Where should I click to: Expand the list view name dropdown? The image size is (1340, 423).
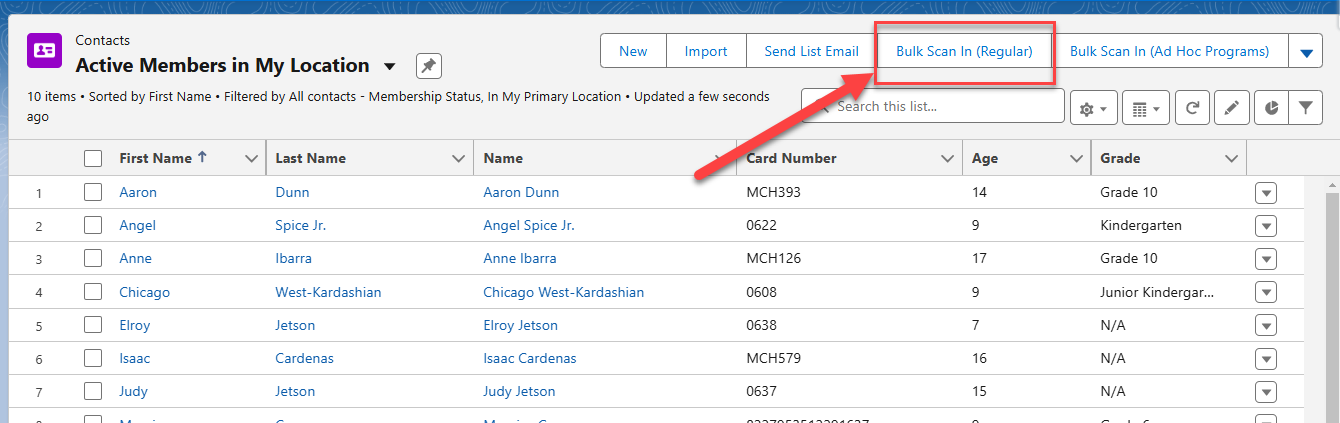(x=390, y=67)
